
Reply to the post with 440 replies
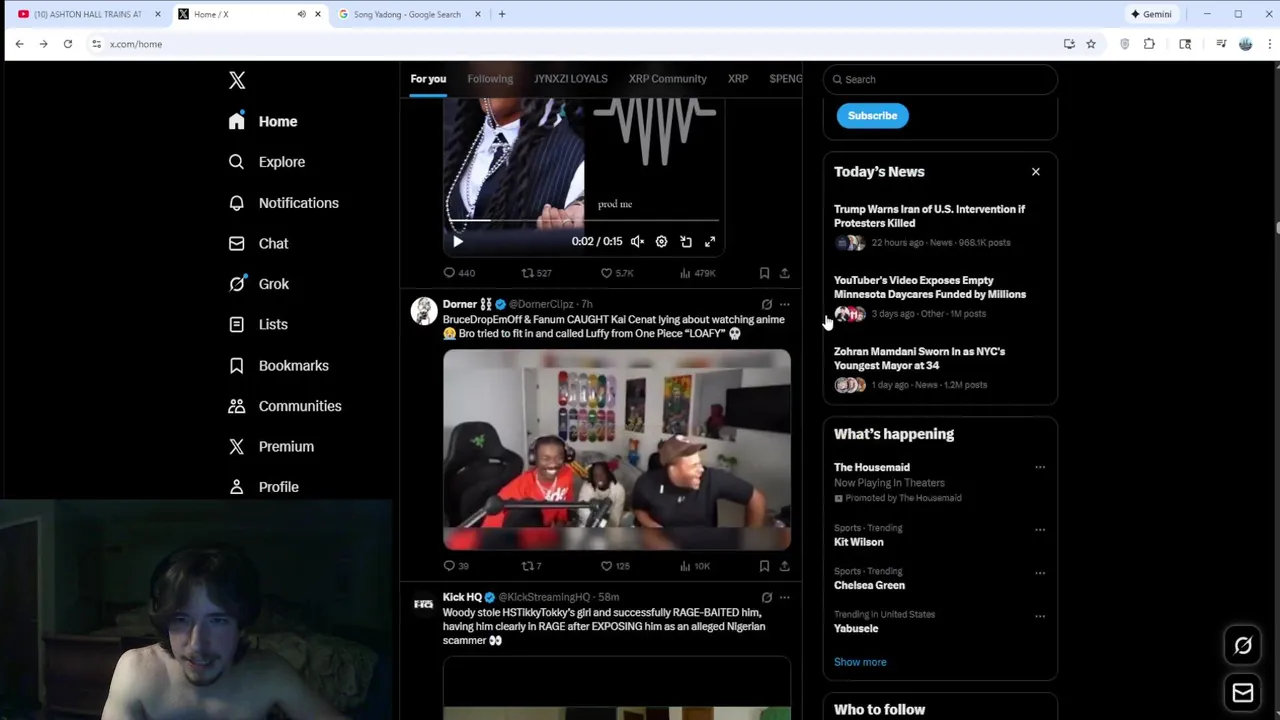click(x=459, y=273)
